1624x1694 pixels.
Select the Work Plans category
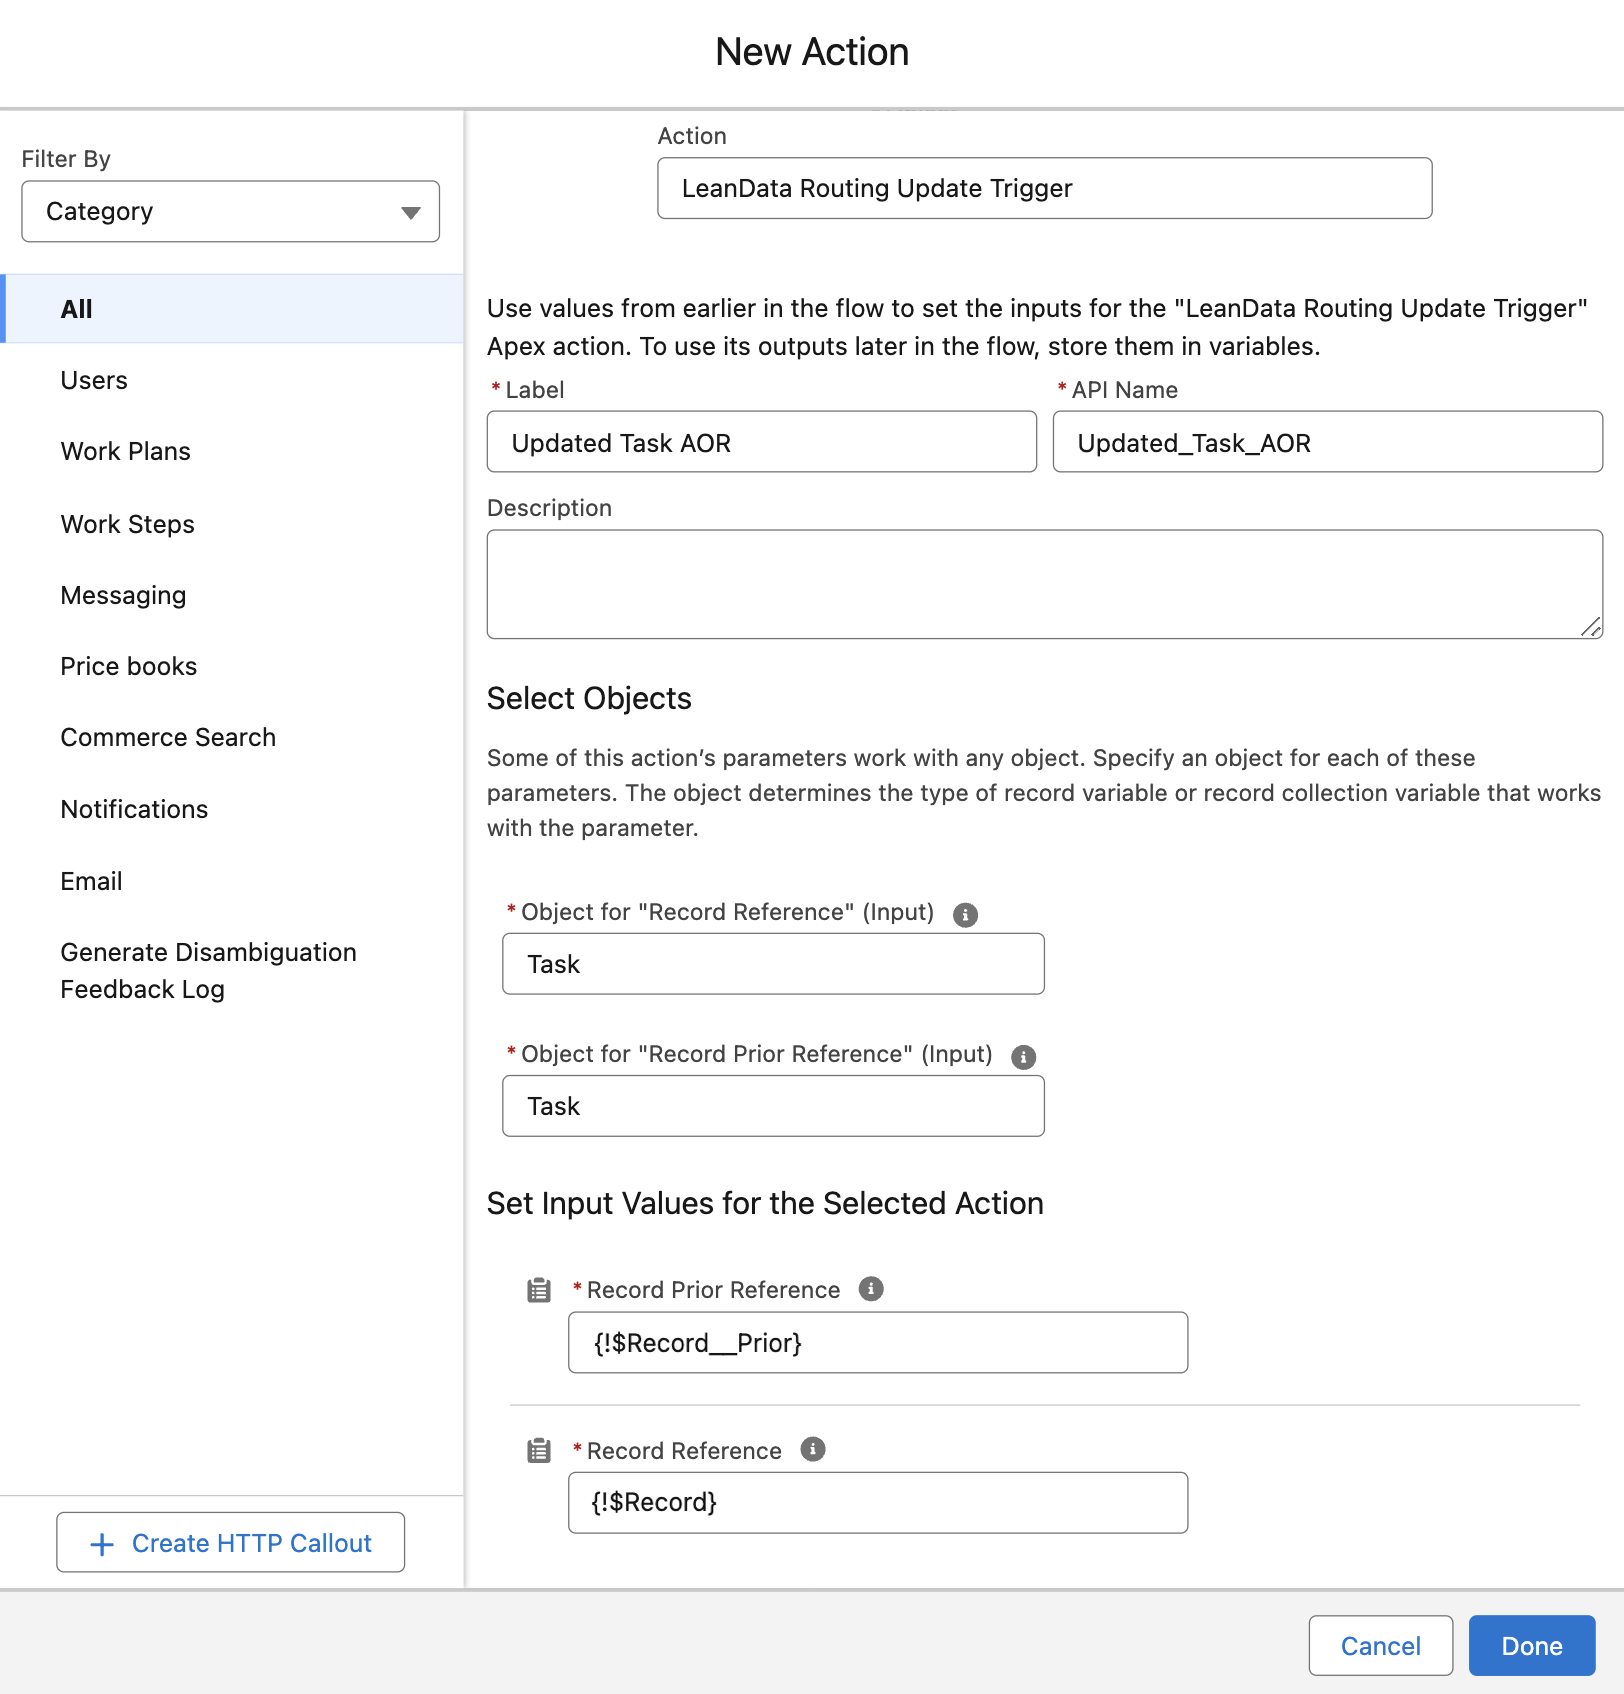(125, 451)
